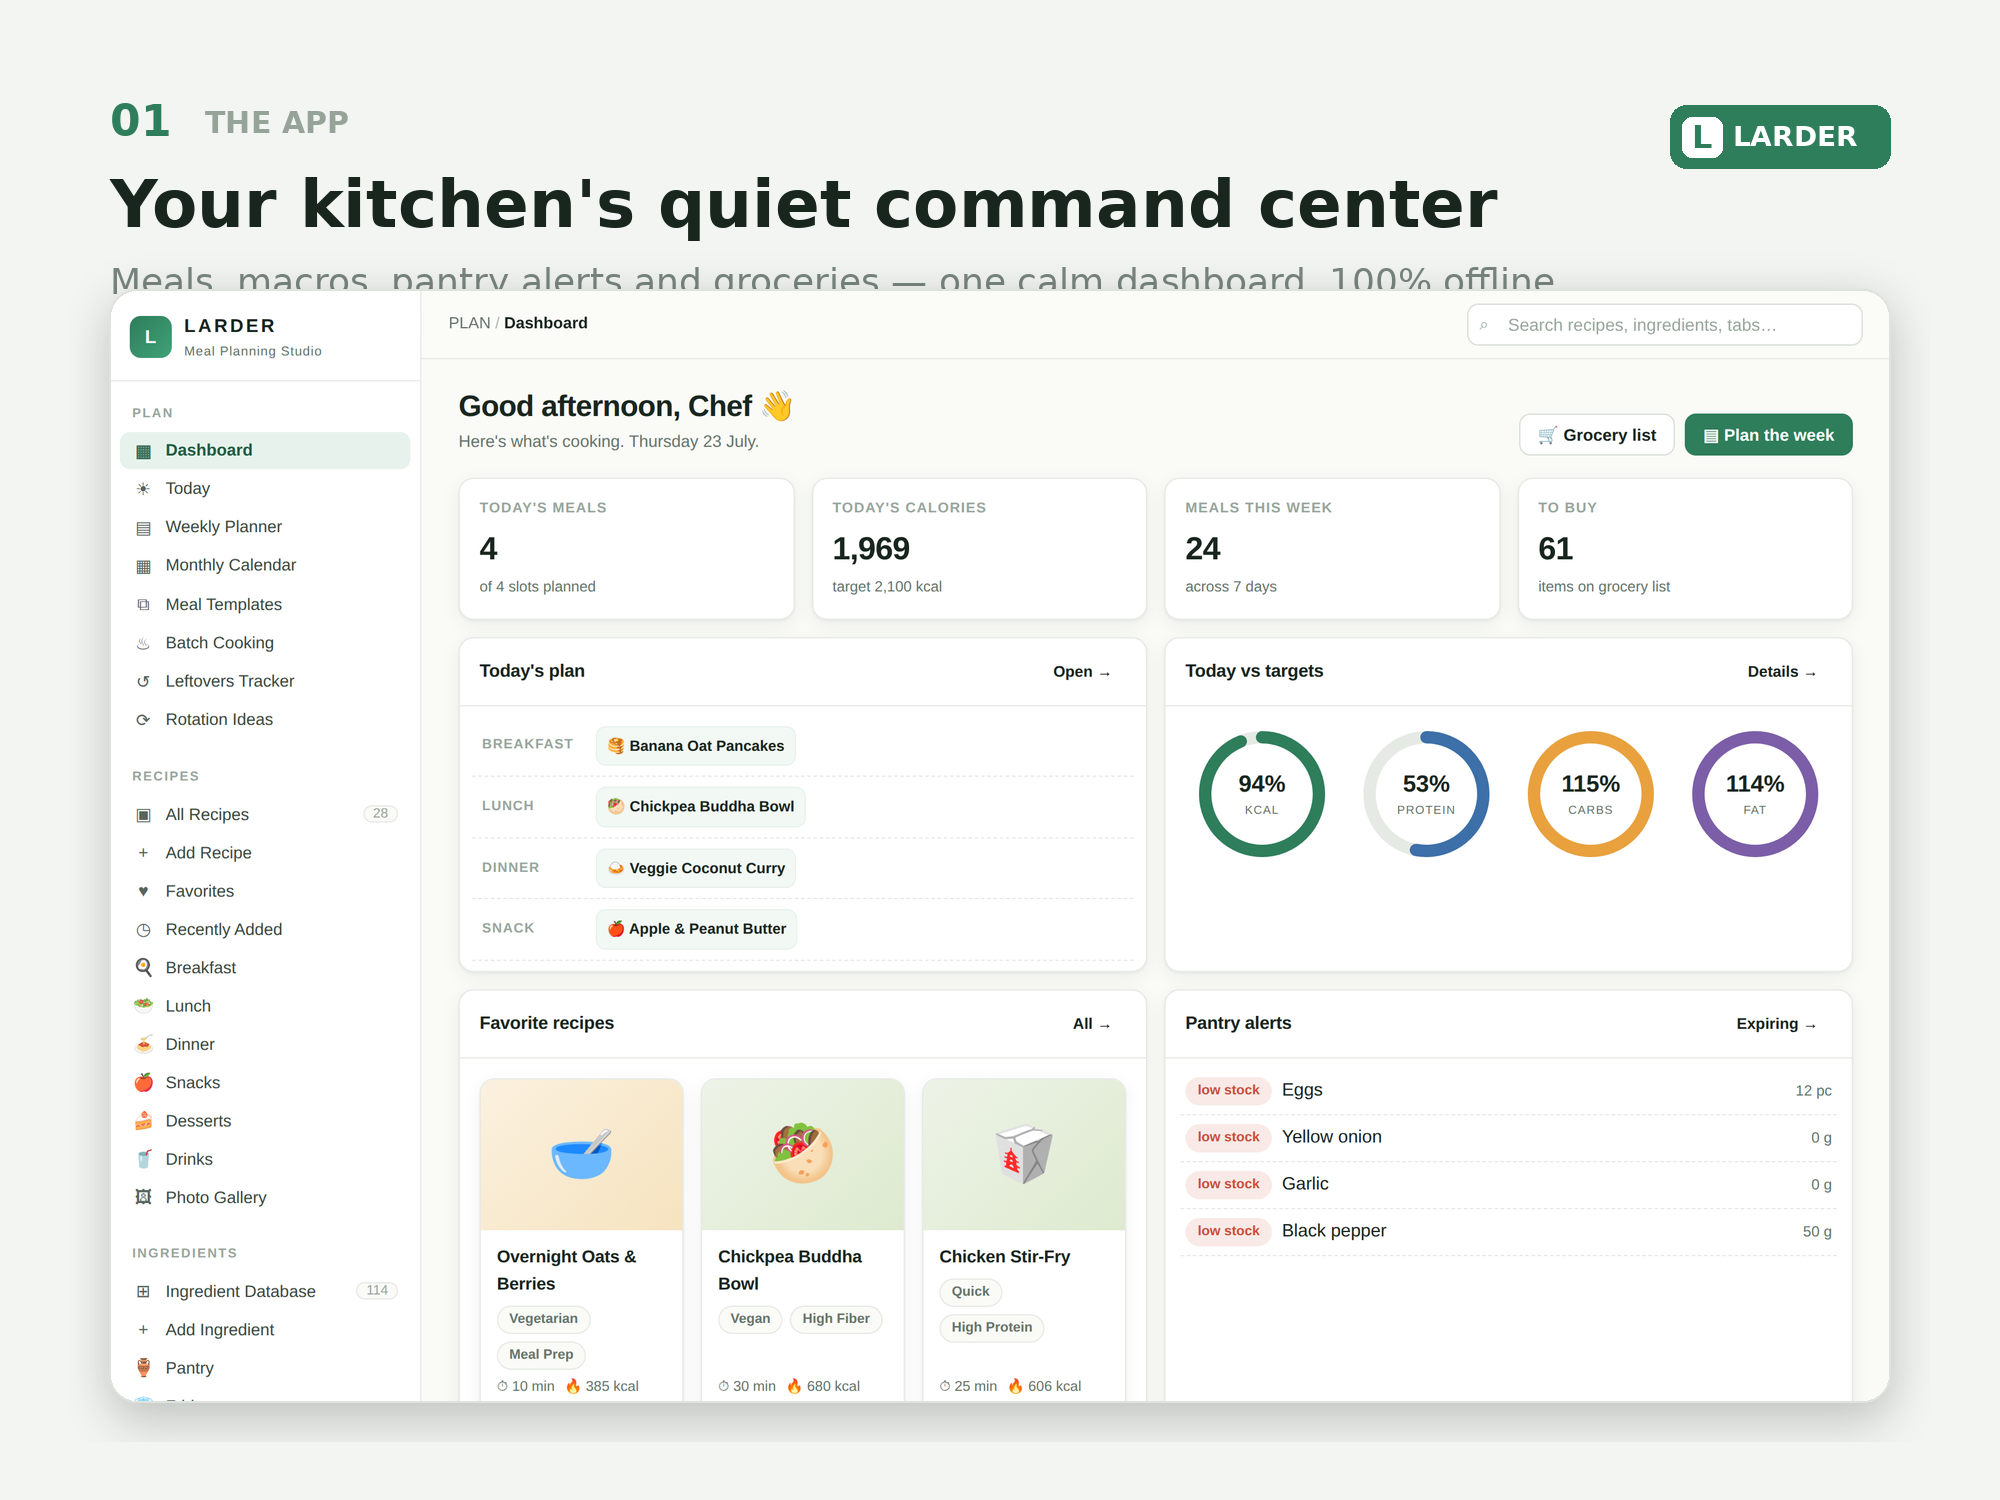This screenshot has height=1500, width=2000.
Task: Click the heart icon beside Favorites
Action: coord(143,891)
